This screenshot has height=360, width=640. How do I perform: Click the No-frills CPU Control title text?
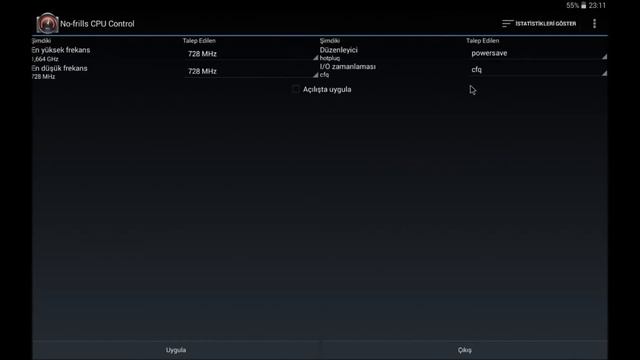(x=97, y=24)
